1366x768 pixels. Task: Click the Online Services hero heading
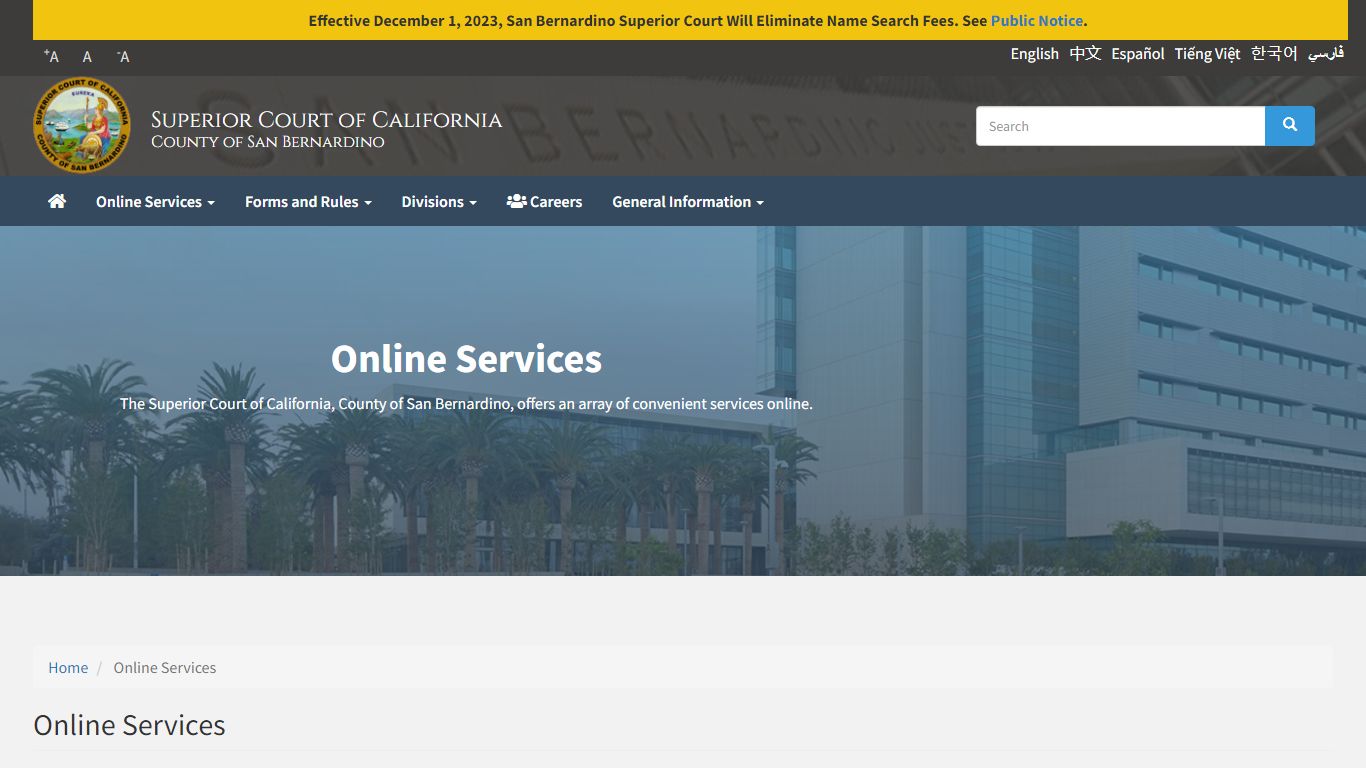pyautogui.click(x=466, y=358)
